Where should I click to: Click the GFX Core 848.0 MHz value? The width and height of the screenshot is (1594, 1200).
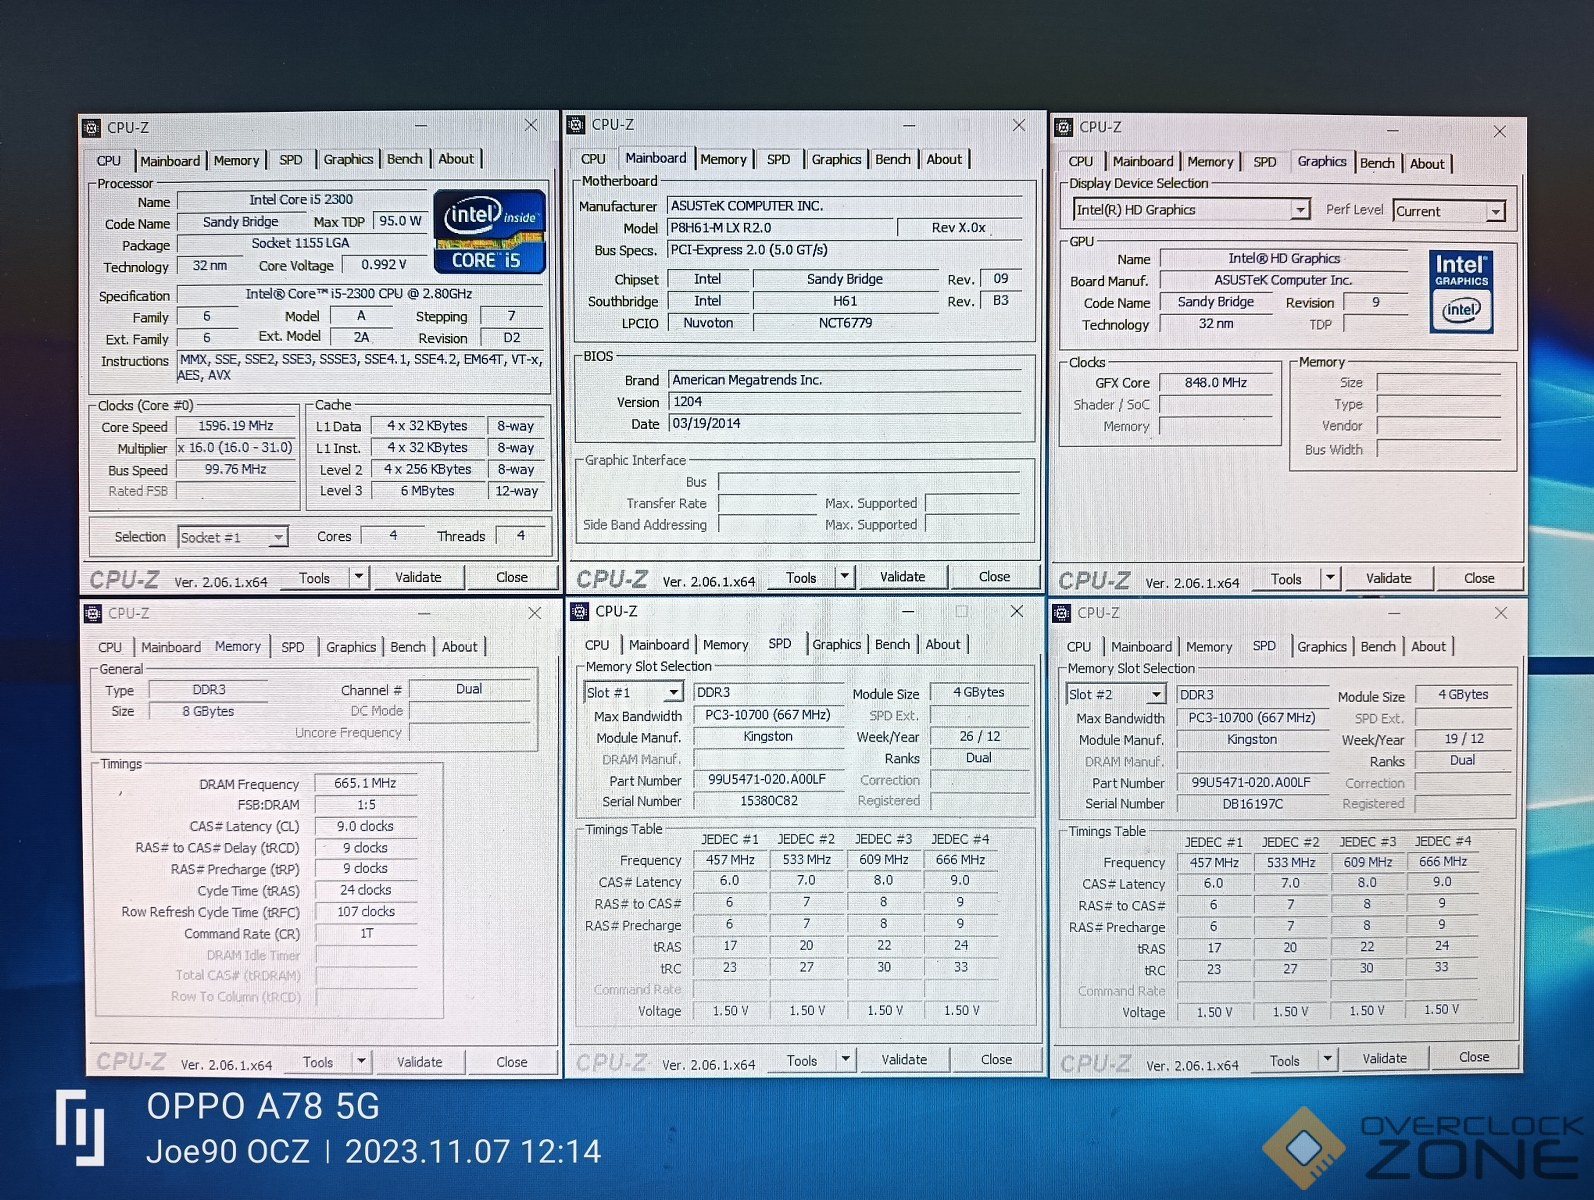(x=1215, y=383)
